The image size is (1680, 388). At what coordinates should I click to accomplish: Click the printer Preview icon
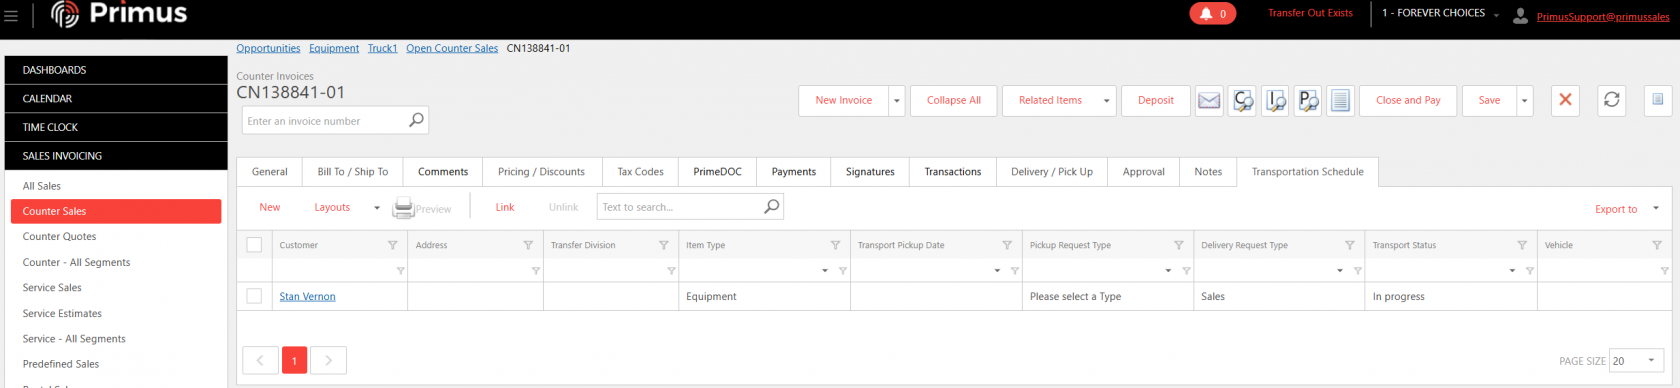pos(422,208)
